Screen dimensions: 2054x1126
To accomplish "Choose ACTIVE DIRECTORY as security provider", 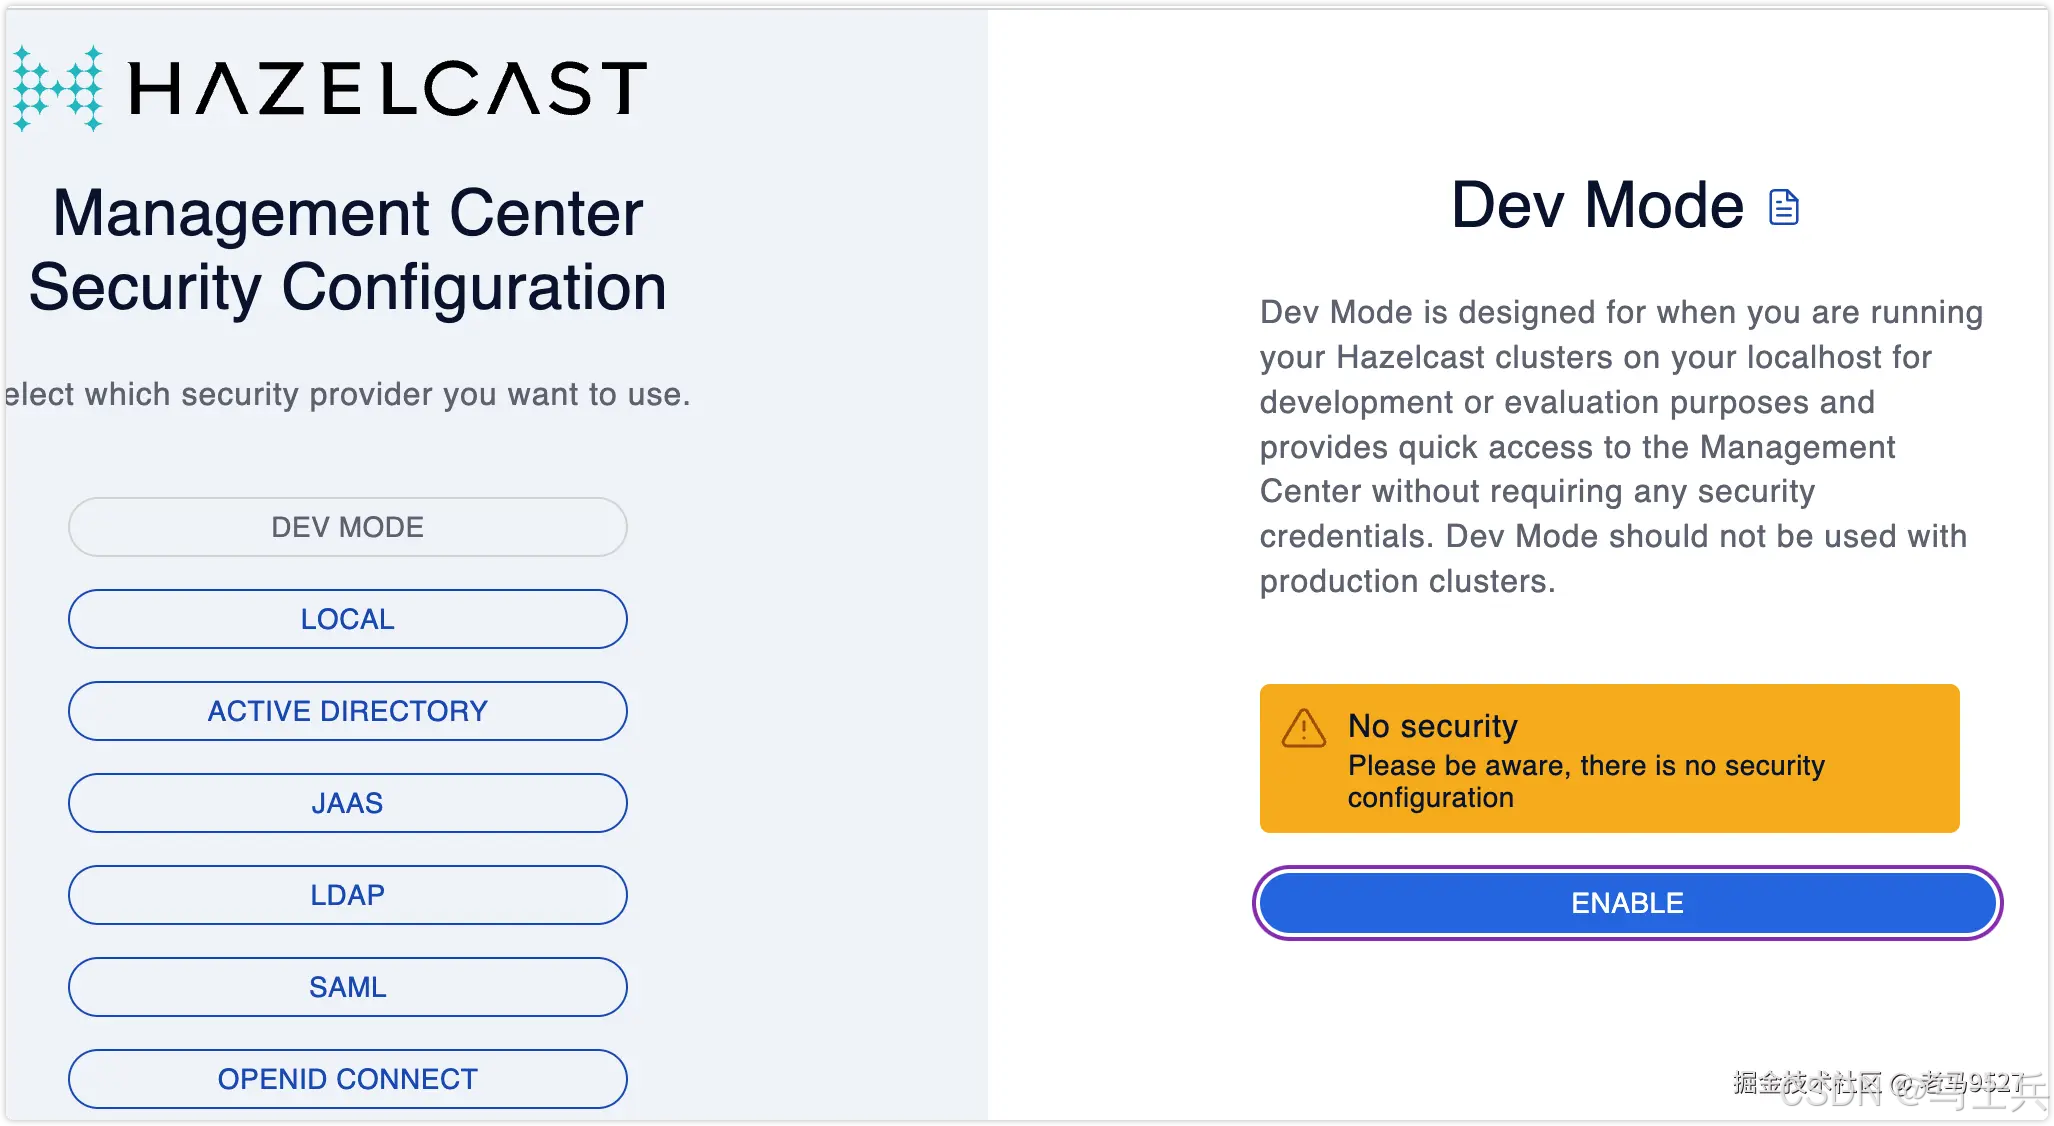I will click(x=347, y=710).
